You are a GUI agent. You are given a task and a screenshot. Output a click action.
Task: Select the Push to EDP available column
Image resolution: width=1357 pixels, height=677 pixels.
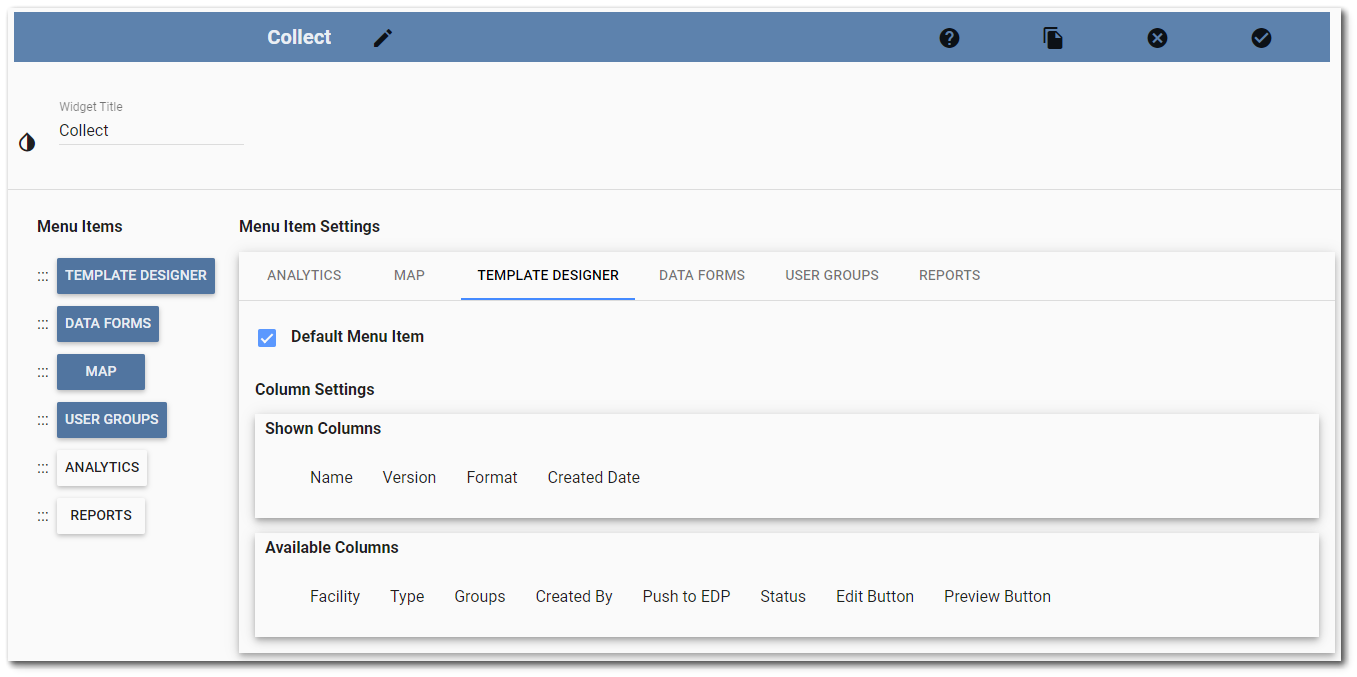(x=686, y=595)
